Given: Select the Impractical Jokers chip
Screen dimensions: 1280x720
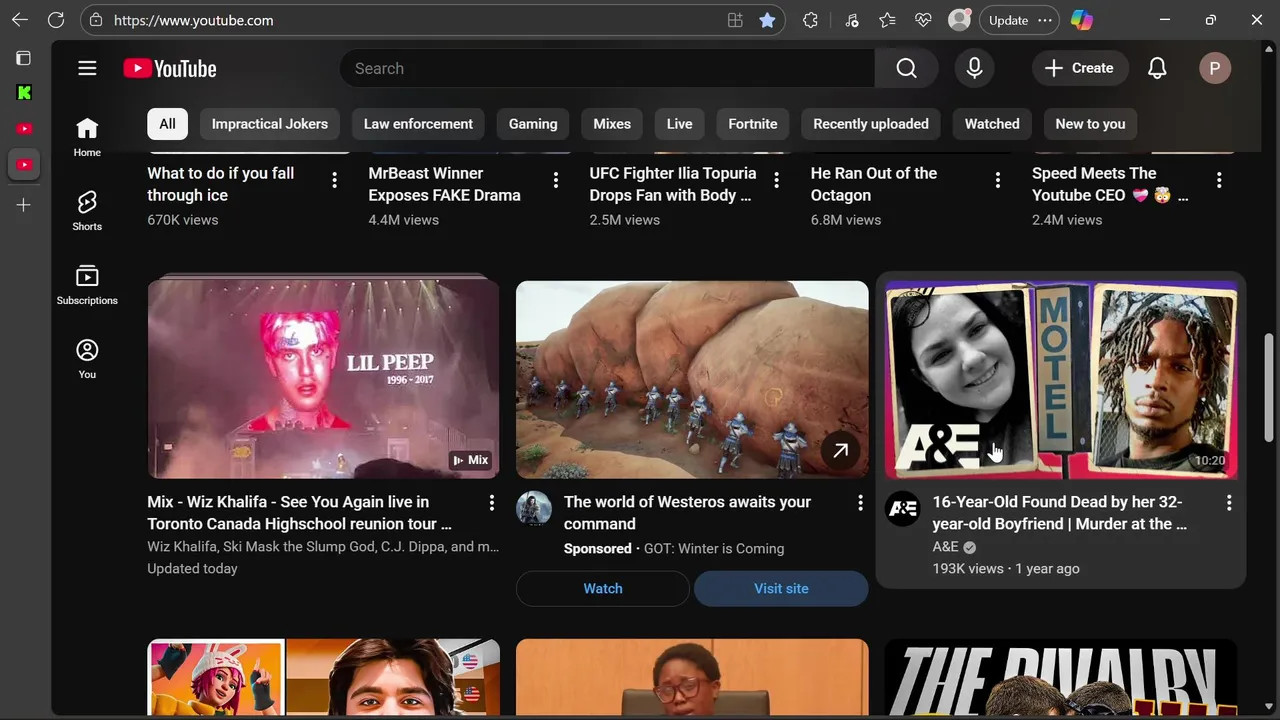Looking at the screenshot, I should 270,124.
